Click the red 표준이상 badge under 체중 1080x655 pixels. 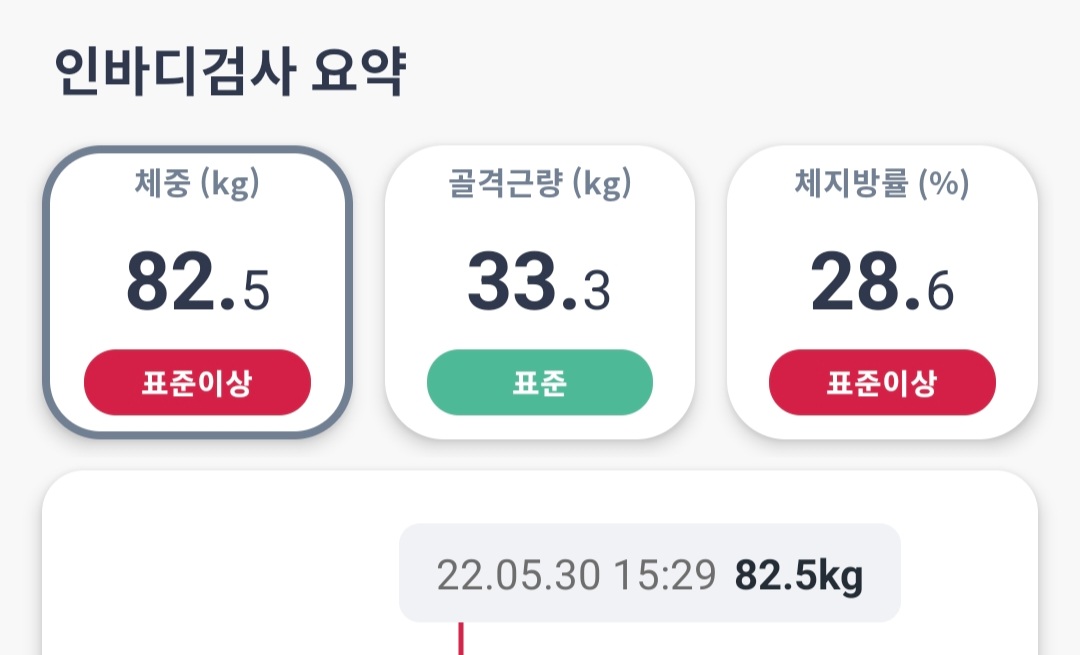pyautogui.click(x=197, y=383)
